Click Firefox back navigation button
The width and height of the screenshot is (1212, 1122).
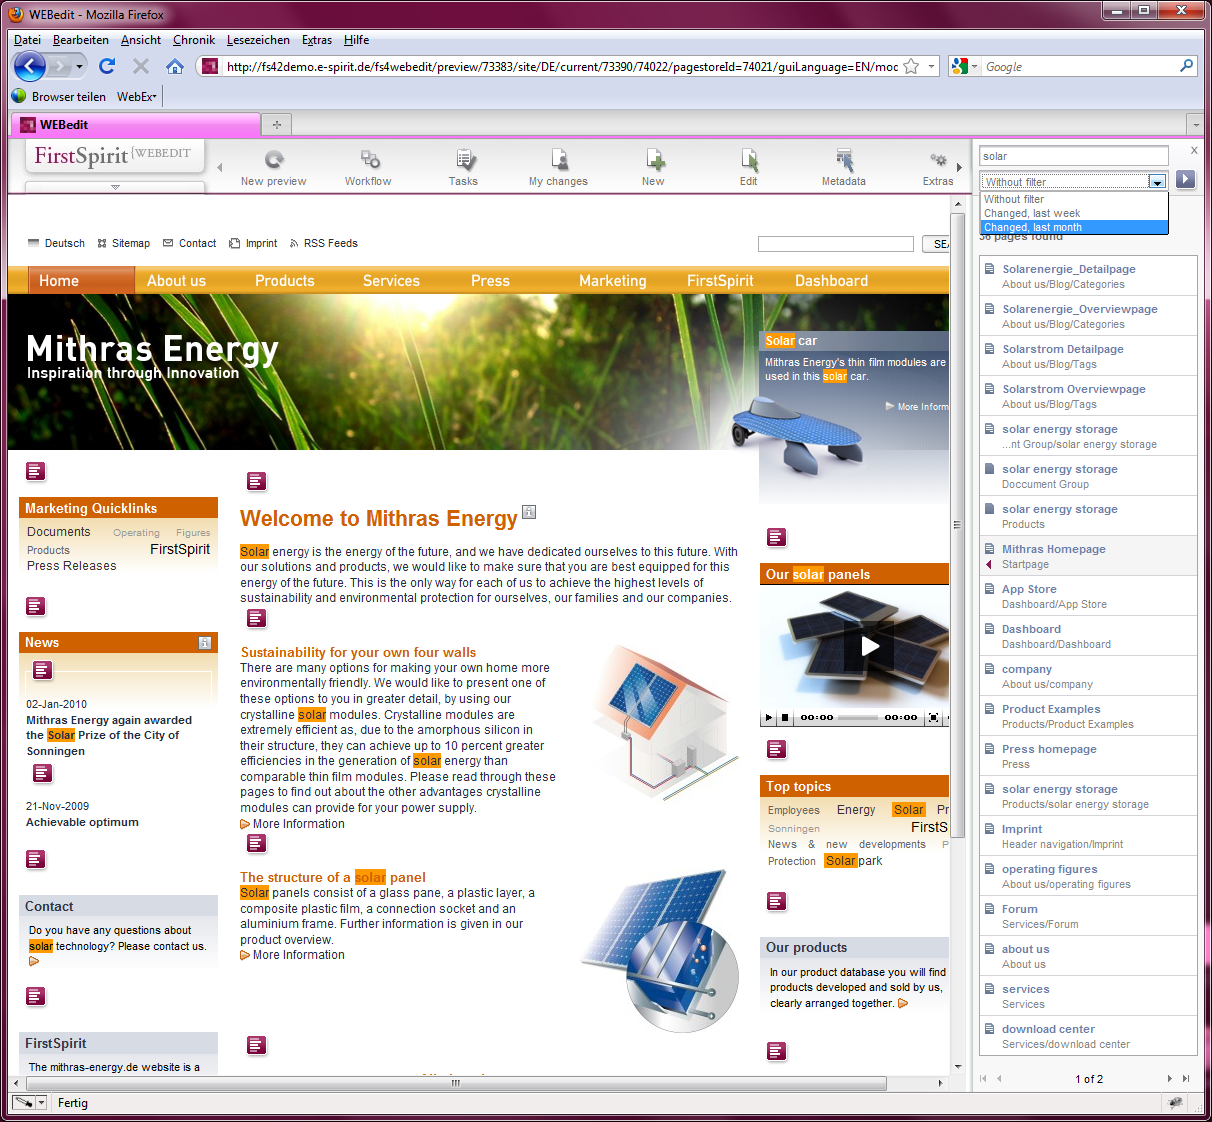pyautogui.click(x=30, y=66)
